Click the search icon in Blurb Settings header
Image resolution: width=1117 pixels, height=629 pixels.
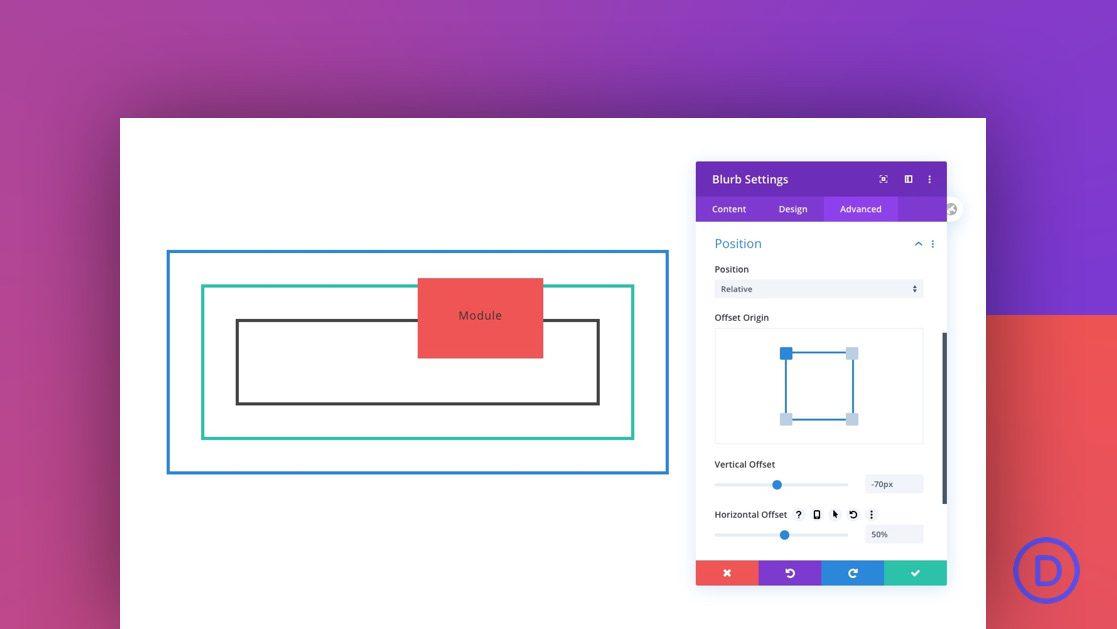(x=883, y=178)
